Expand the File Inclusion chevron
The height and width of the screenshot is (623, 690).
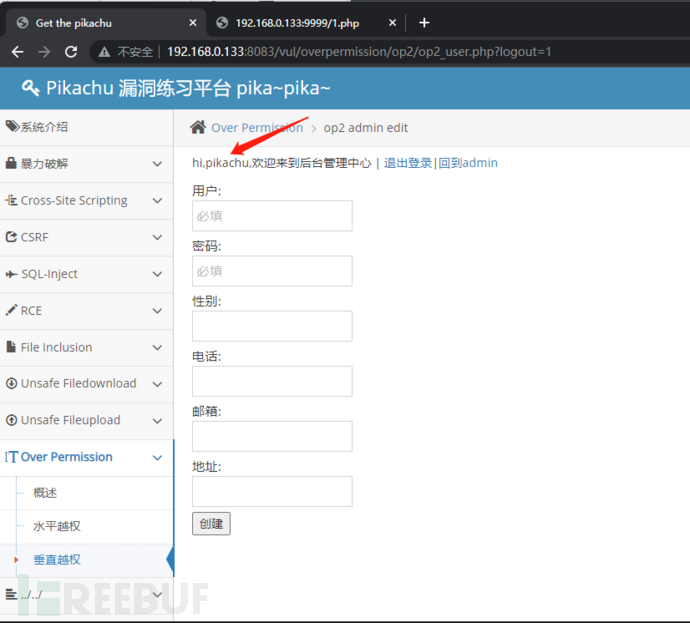coord(157,348)
